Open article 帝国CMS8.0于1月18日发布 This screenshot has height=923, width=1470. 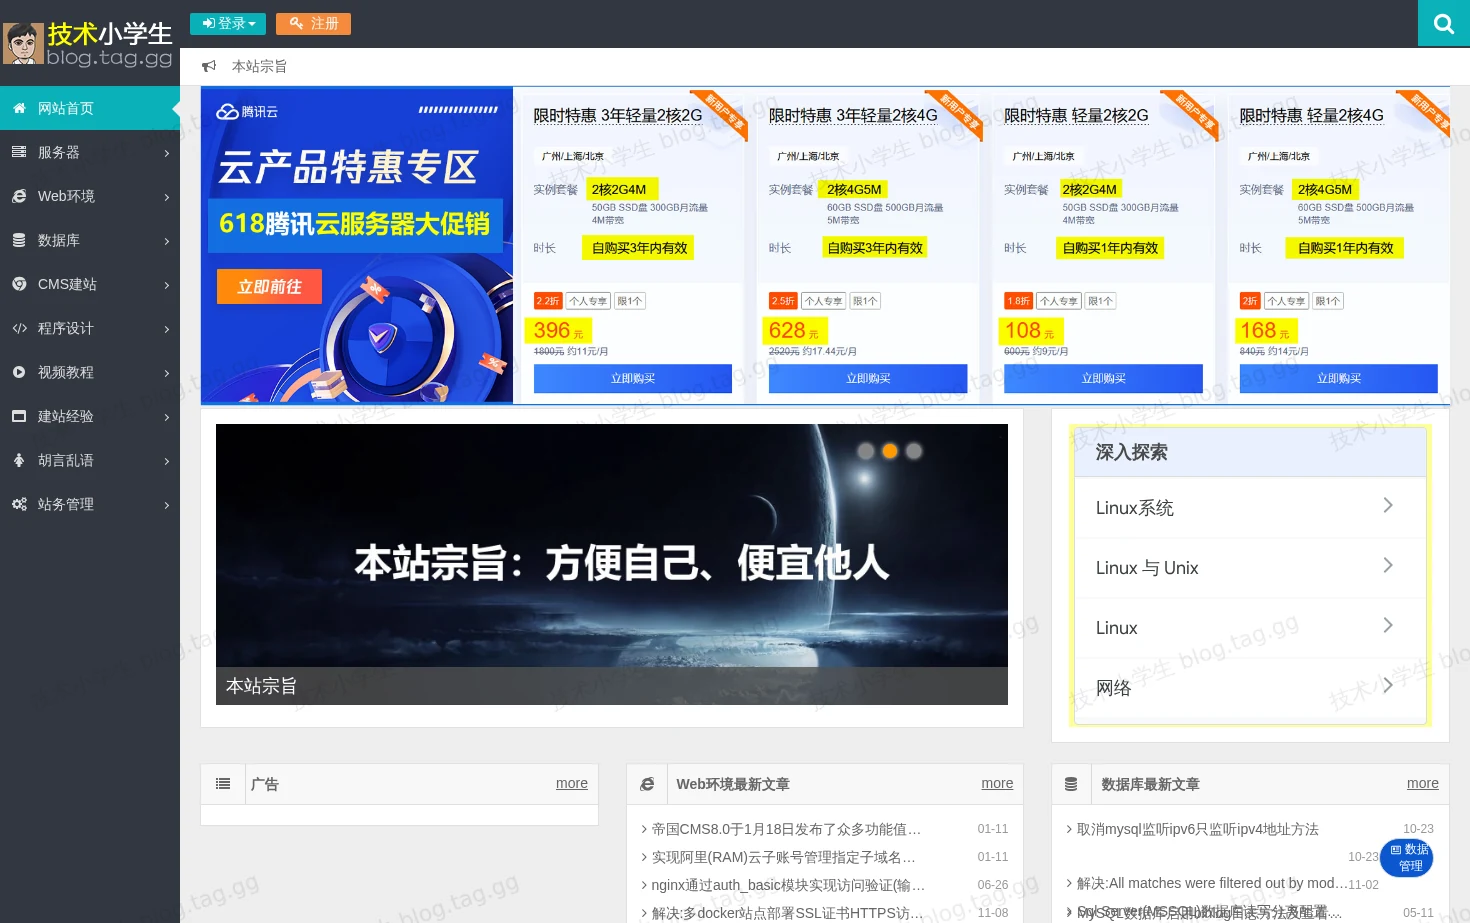pyautogui.click(x=786, y=829)
